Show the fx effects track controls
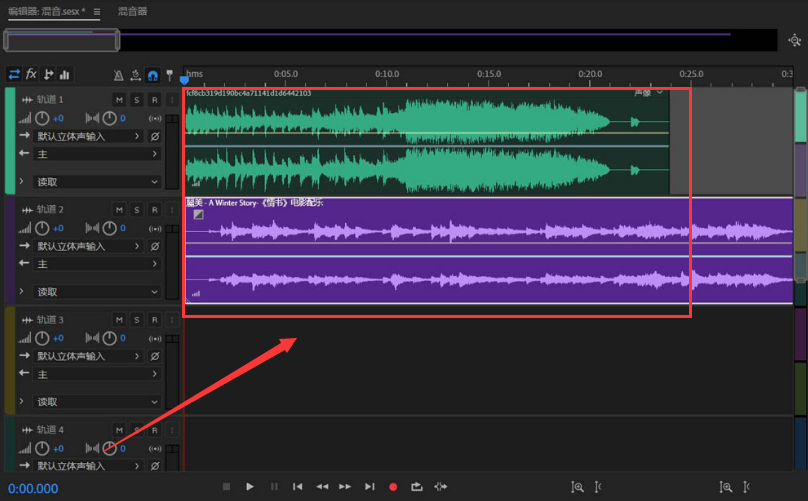Screen dimensions: 808x501 point(31,74)
